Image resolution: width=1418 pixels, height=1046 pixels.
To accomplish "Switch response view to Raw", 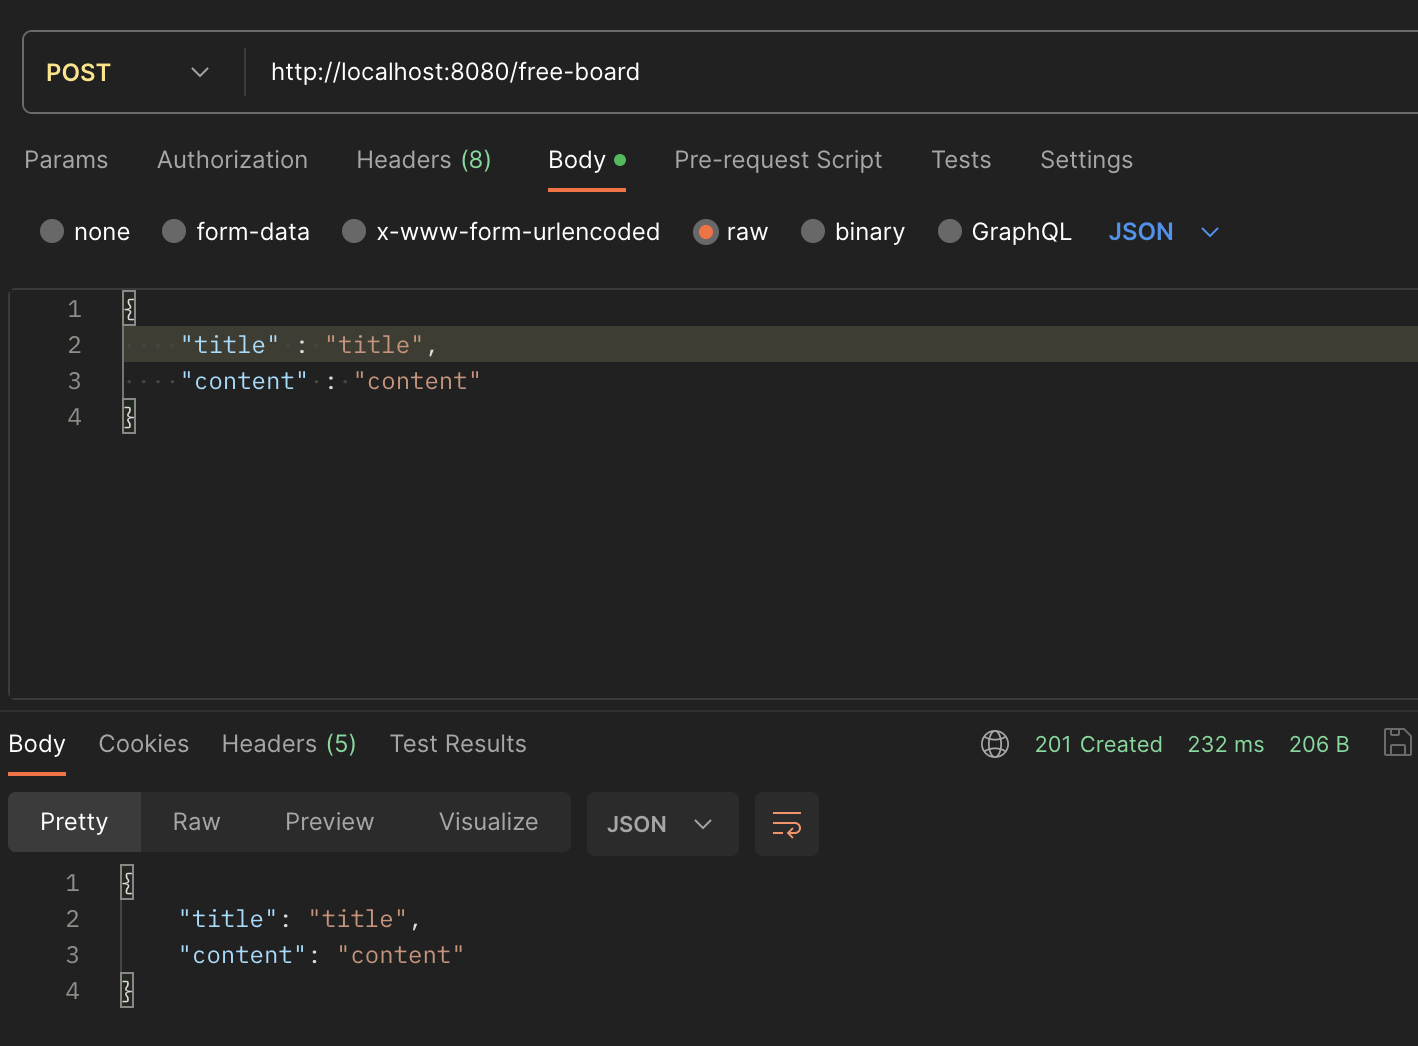I will tap(196, 822).
